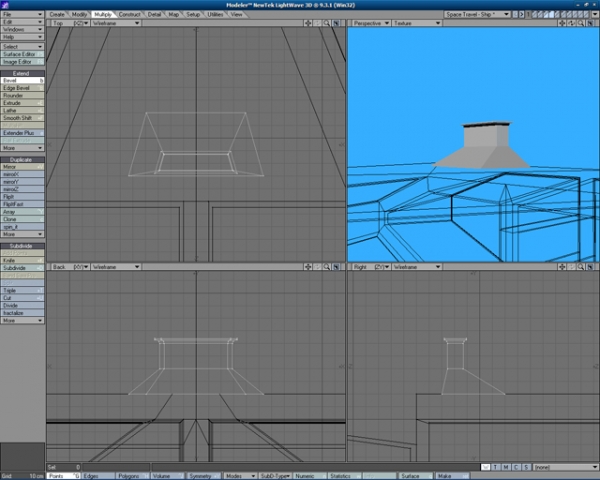
Task: Activate the Bevel tool
Action: pyautogui.click(x=22, y=80)
